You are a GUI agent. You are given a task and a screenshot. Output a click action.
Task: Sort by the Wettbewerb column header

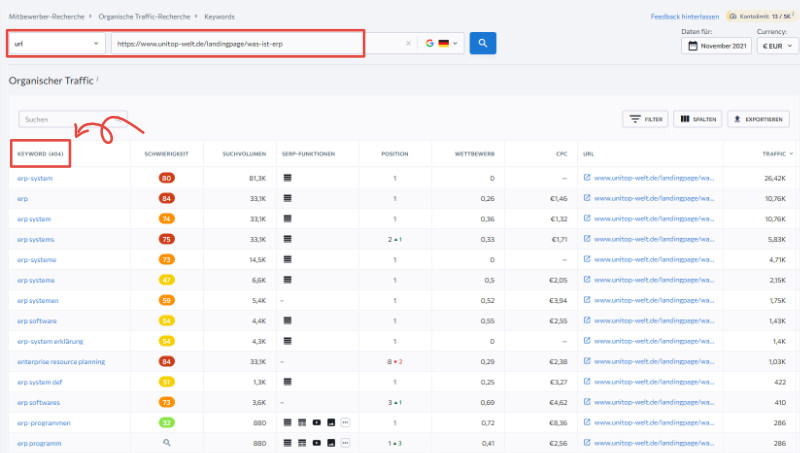(474, 154)
